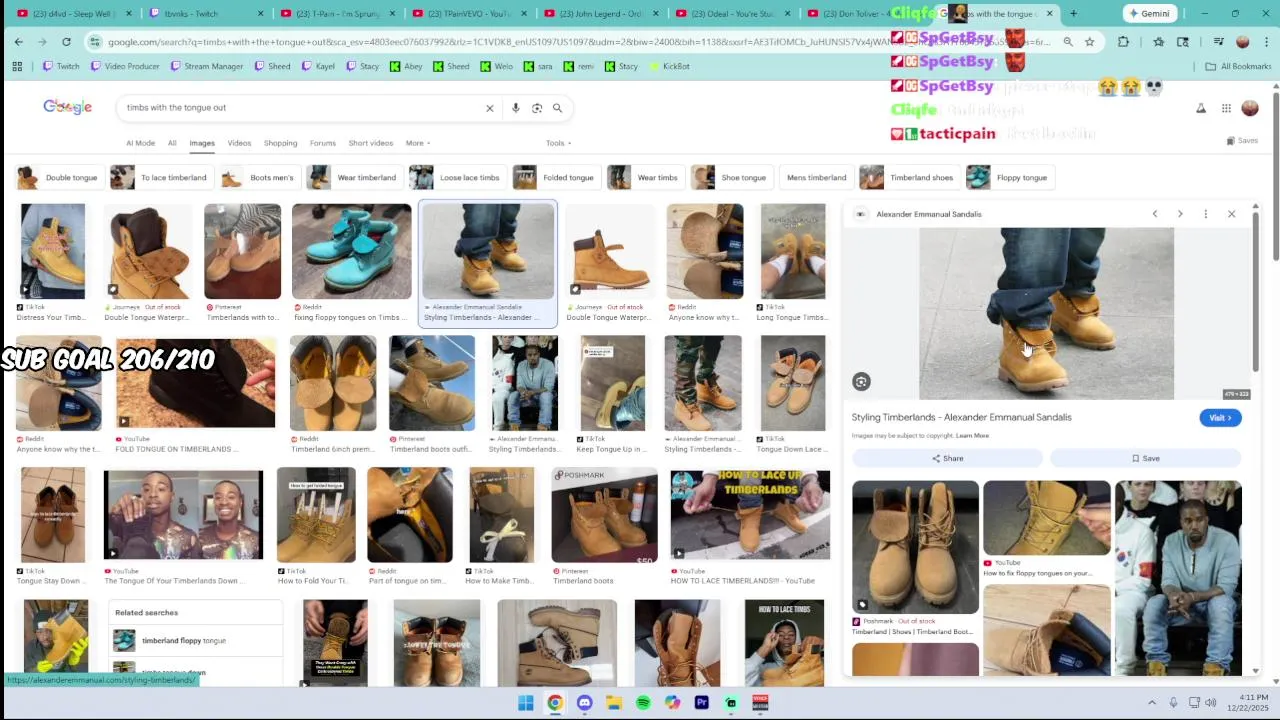Open the Kanye West related image thumbnail
The image size is (1280, 720).
[1178, 578]
